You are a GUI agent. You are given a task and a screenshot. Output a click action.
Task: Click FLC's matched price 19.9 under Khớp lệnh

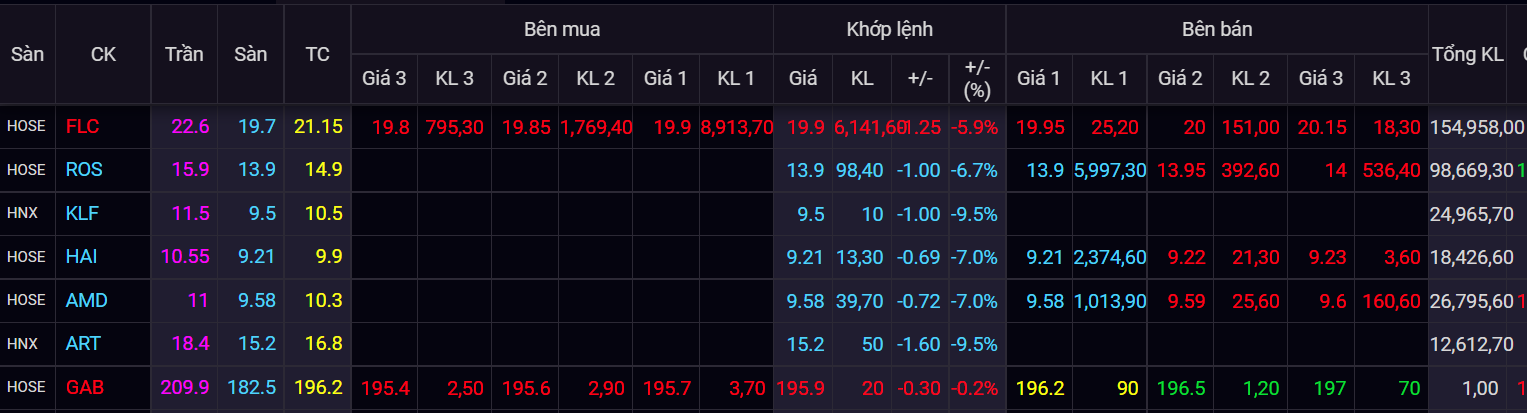pyautogui.click(x=805, y=127)
